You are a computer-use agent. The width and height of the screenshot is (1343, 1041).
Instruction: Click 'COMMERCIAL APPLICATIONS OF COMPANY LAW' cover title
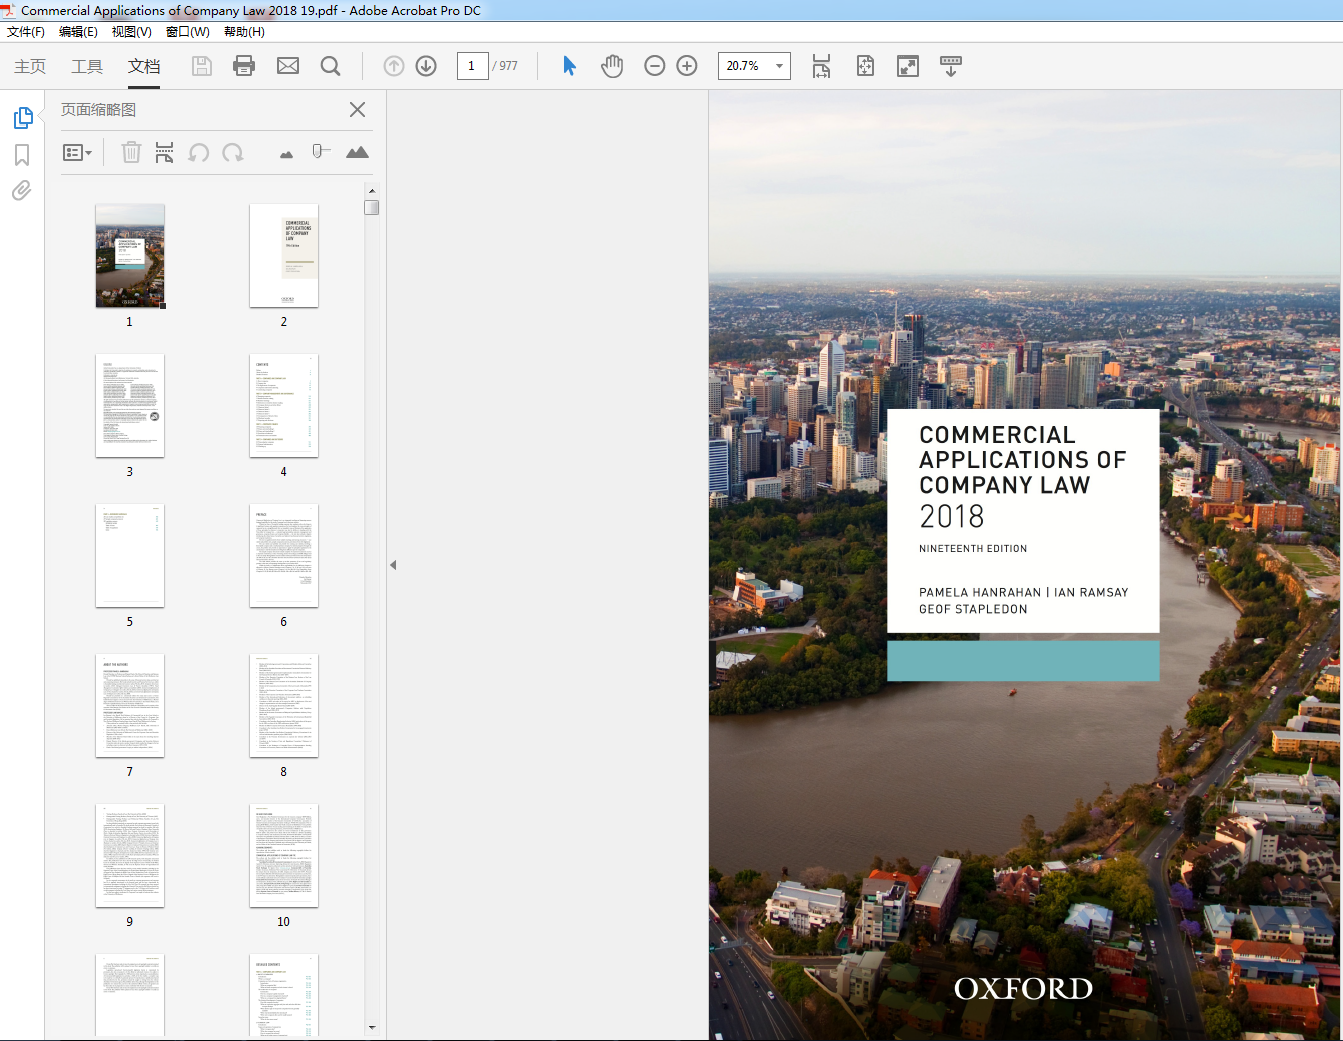click(x=1022, y=460)
